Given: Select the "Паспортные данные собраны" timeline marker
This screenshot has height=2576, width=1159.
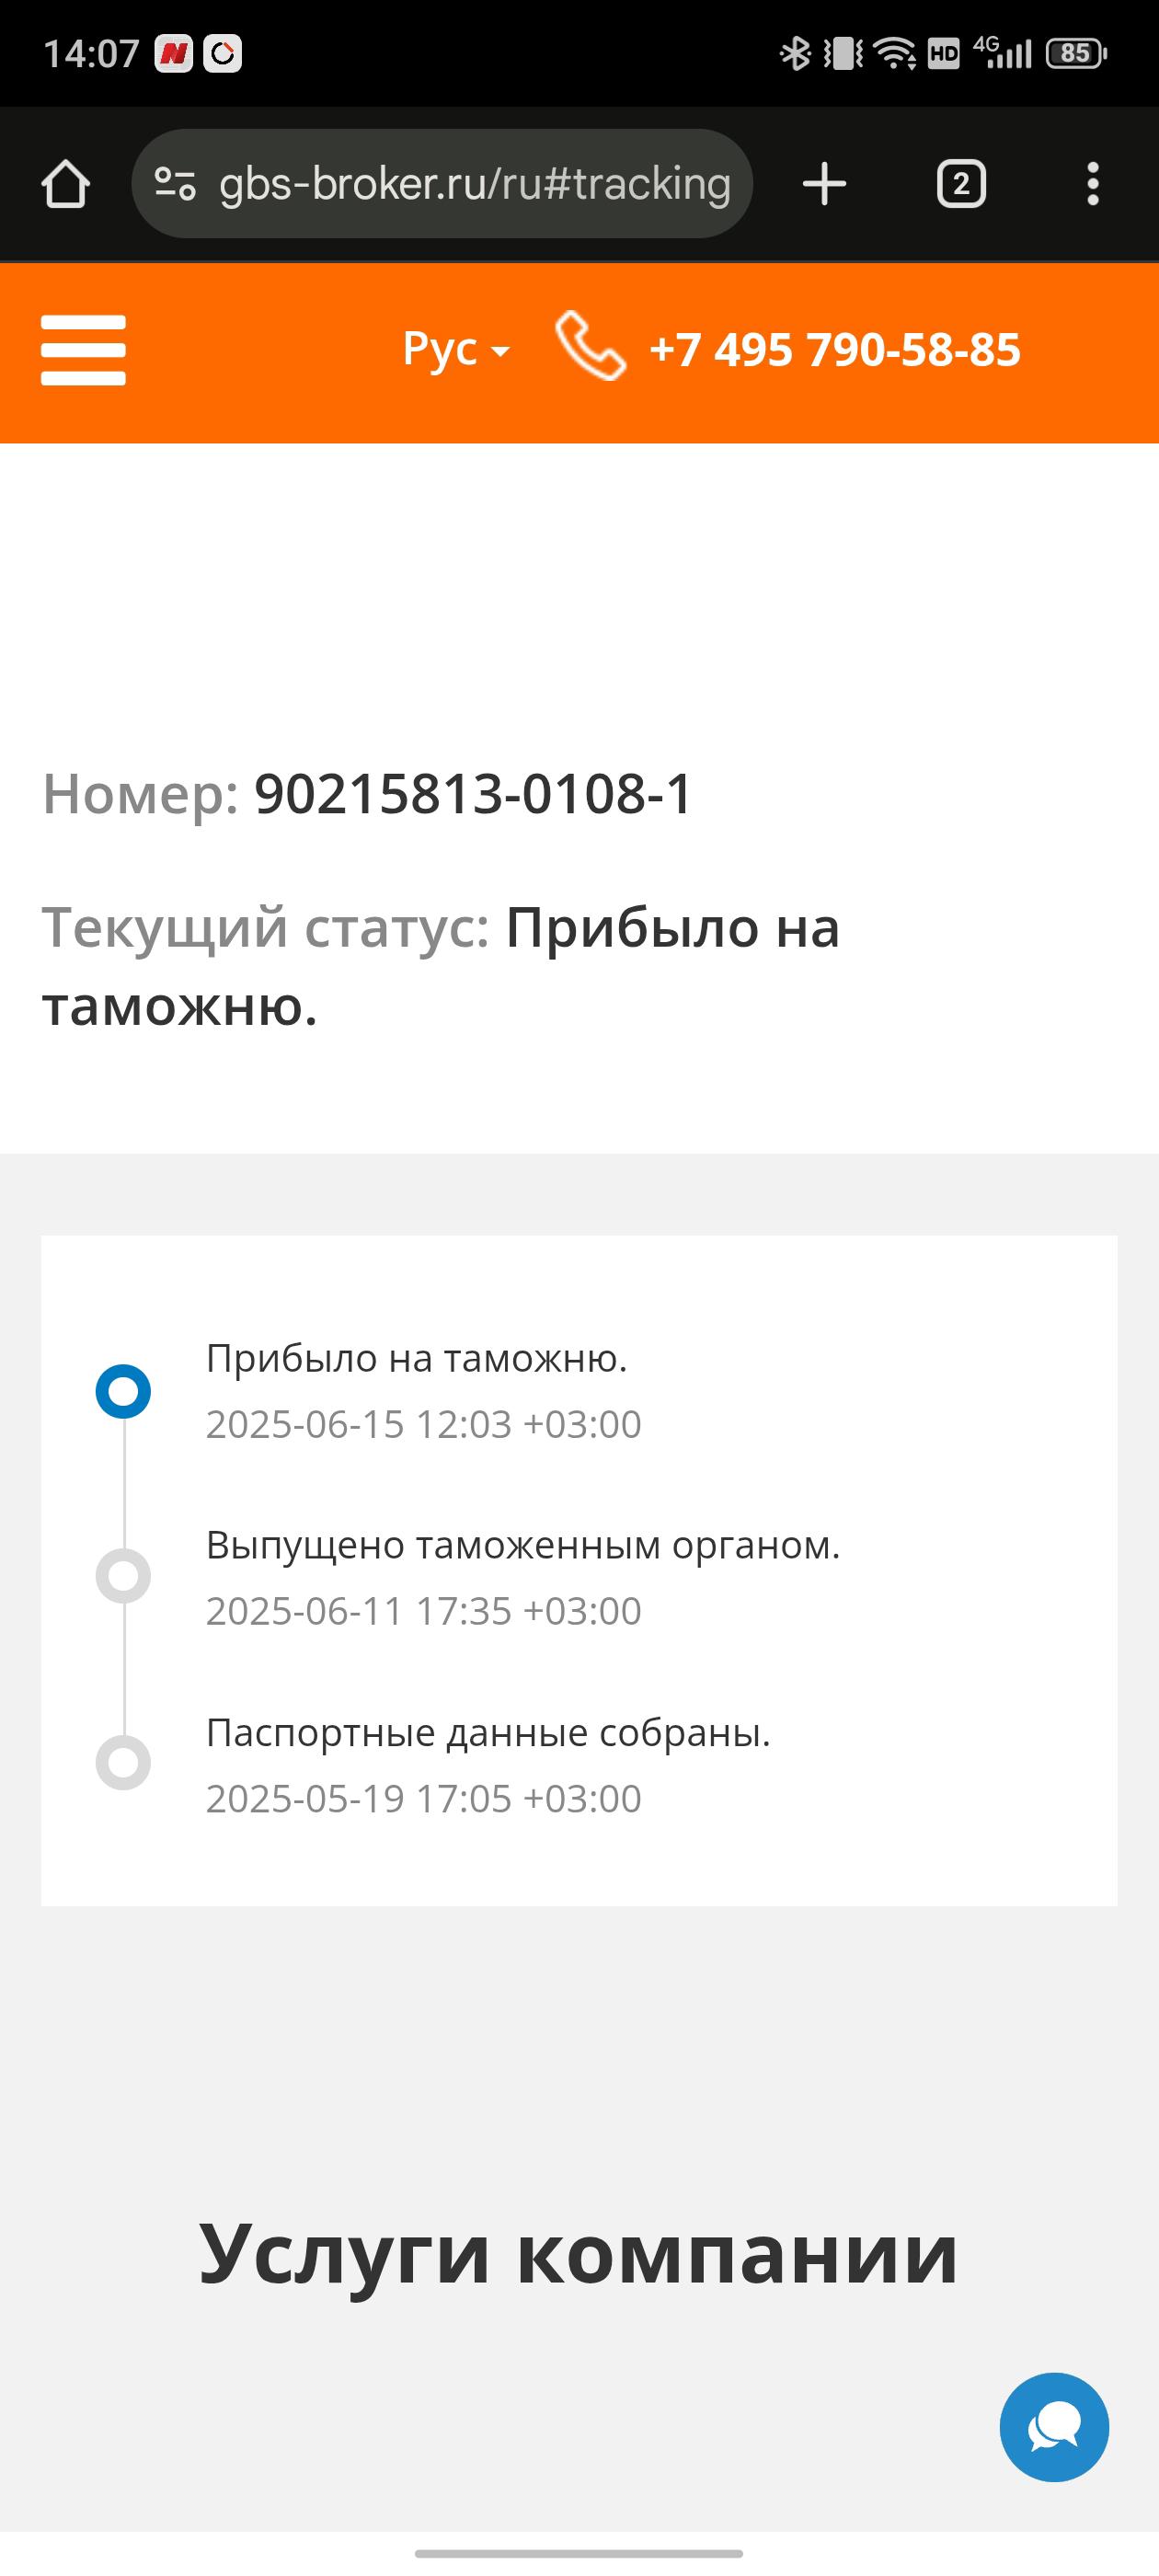Looking at the screenshot, I should click(x=123, y=1762).
